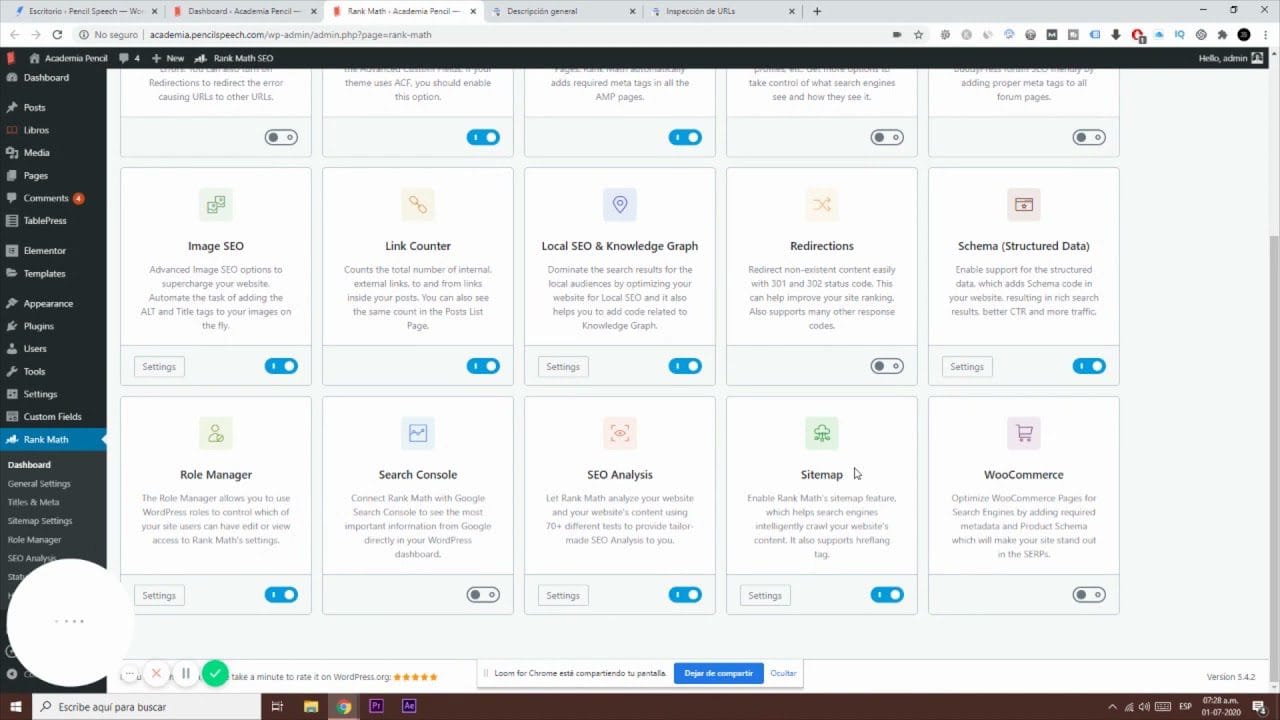Viewport: 1280px width, 720px height.
Task: Bookmark this page with the star icon
Action: (x=918, y=34)
